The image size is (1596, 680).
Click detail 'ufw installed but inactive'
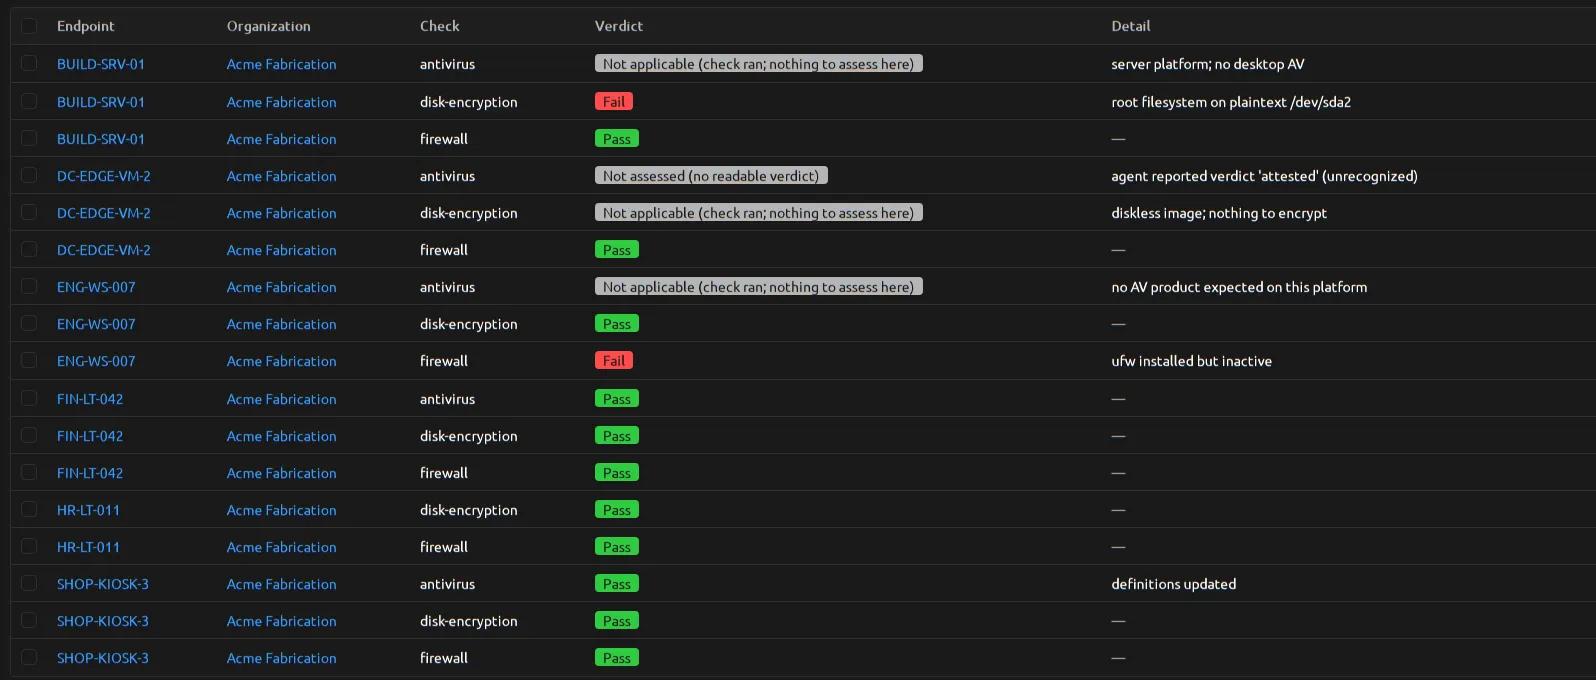(x=1192, y=361)
